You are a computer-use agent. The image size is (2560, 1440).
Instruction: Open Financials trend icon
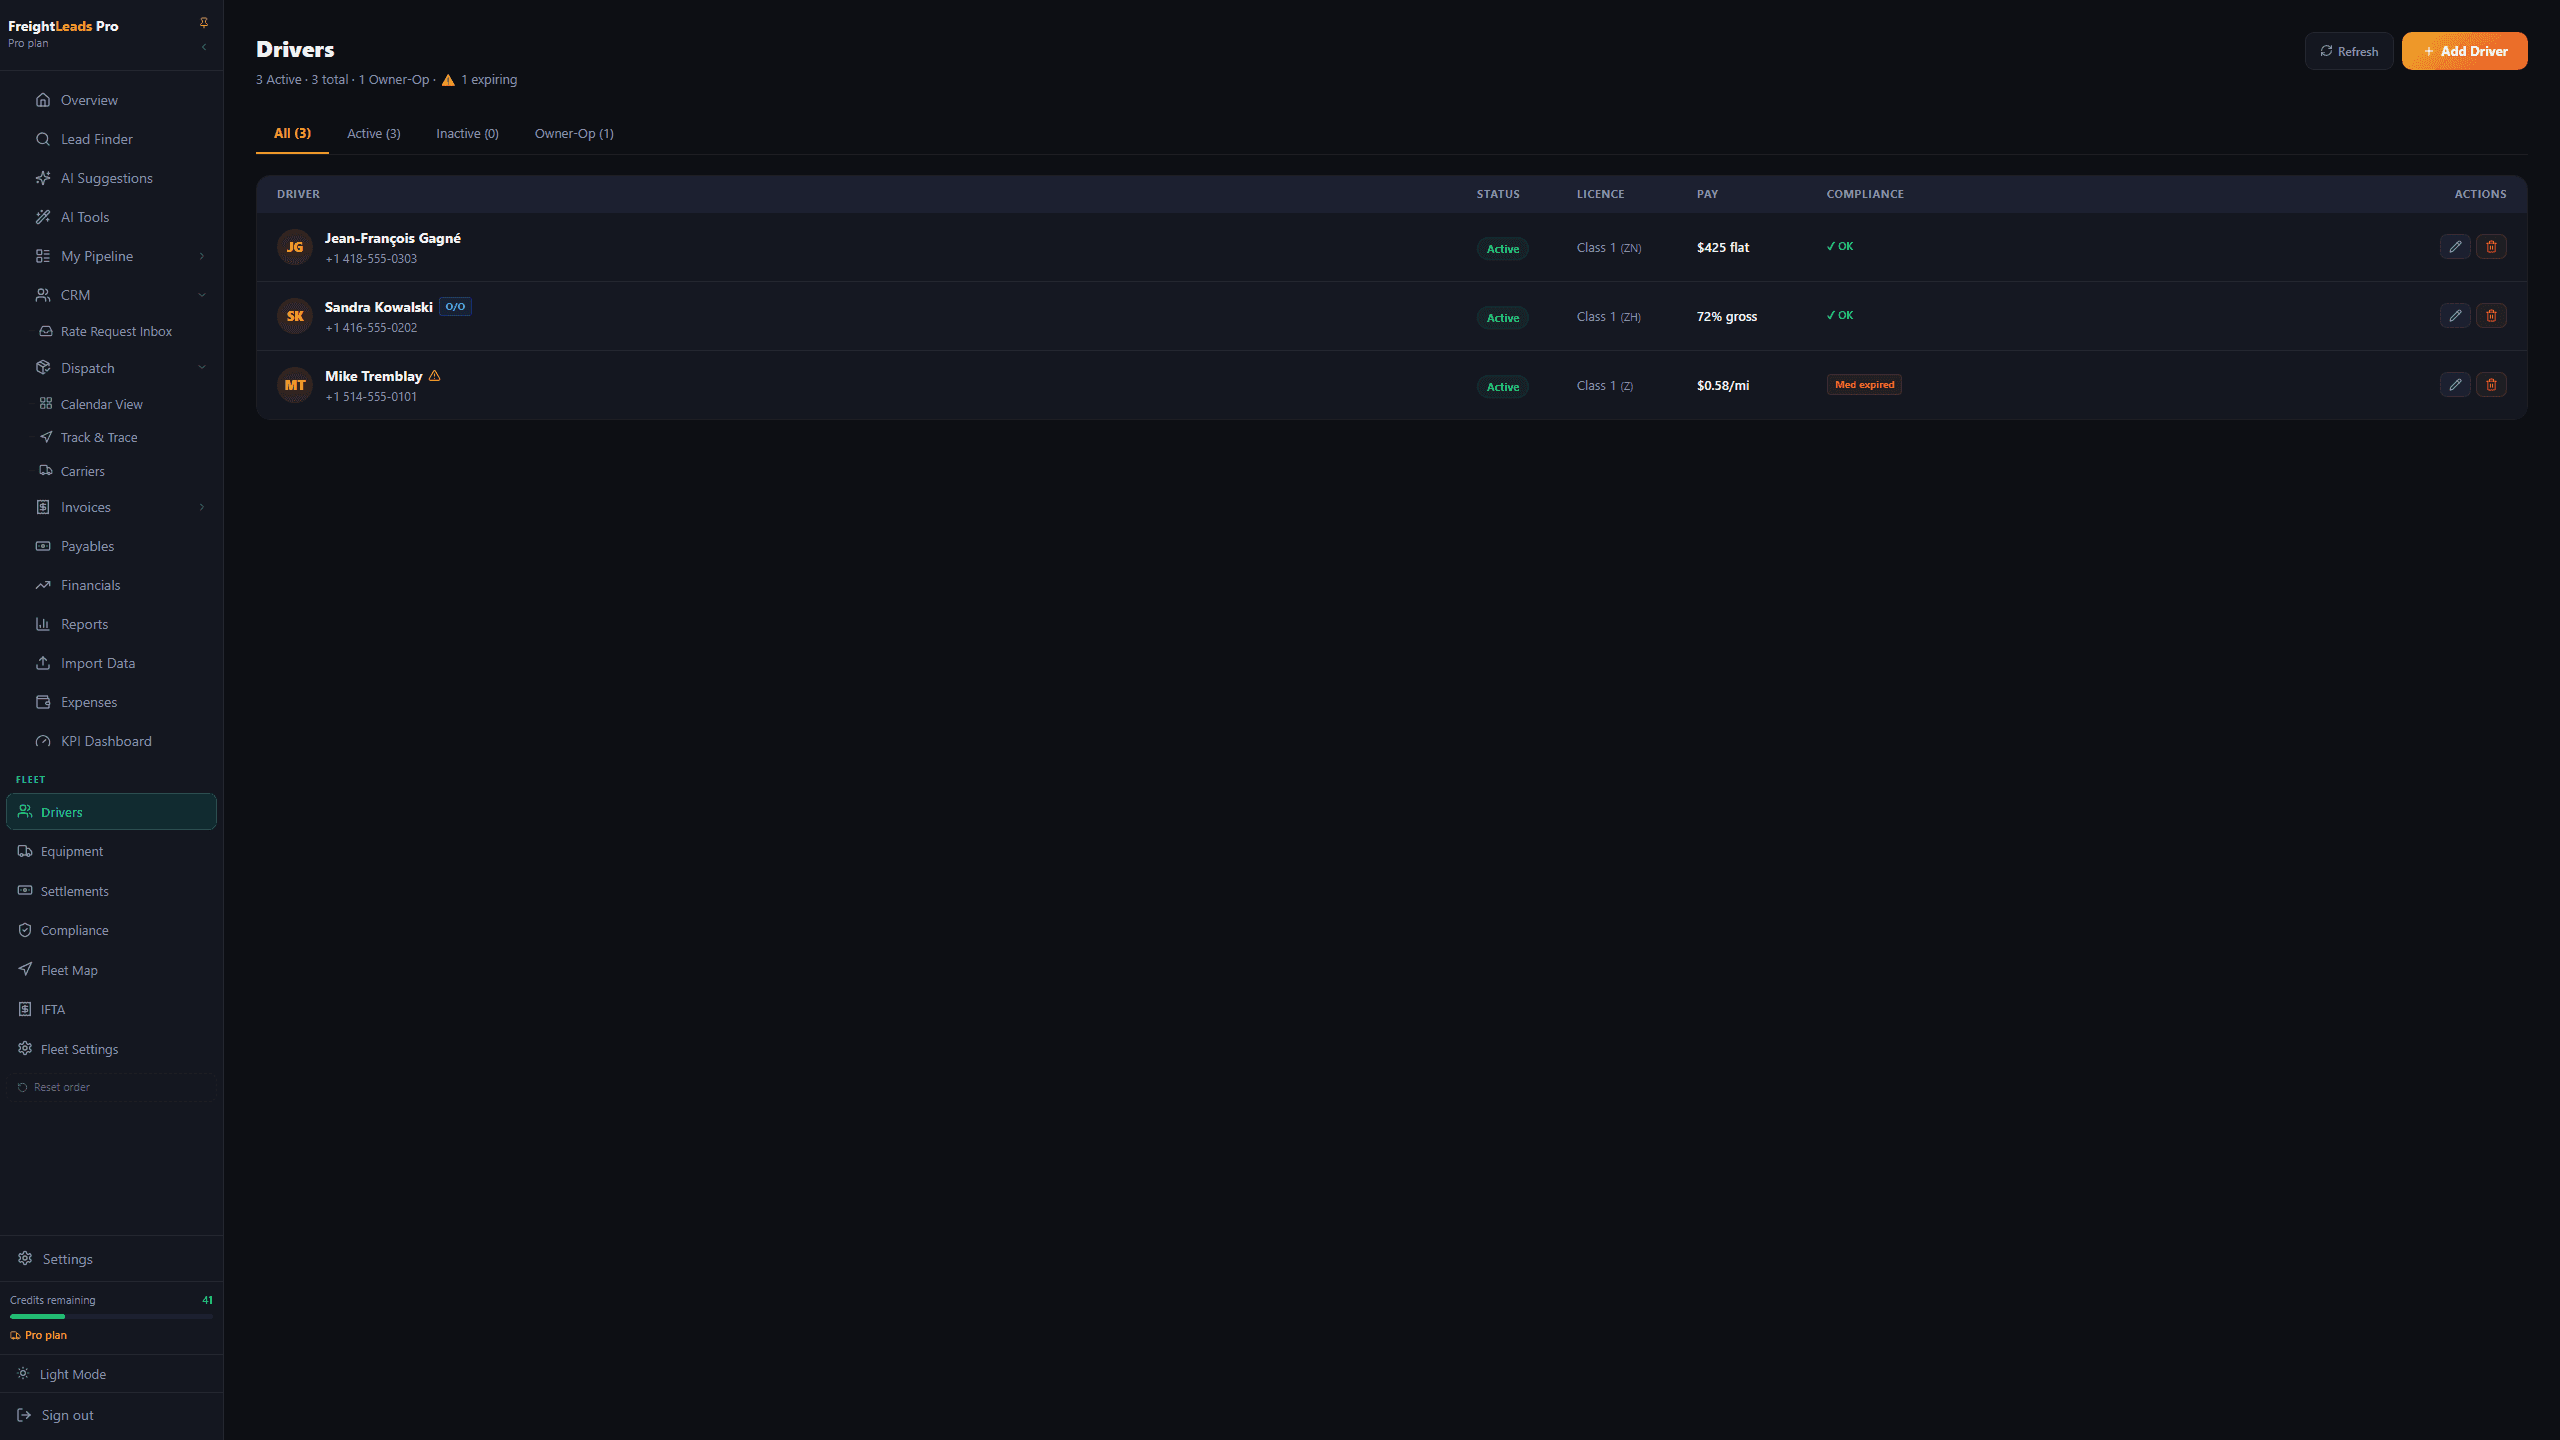click(43, 585)
